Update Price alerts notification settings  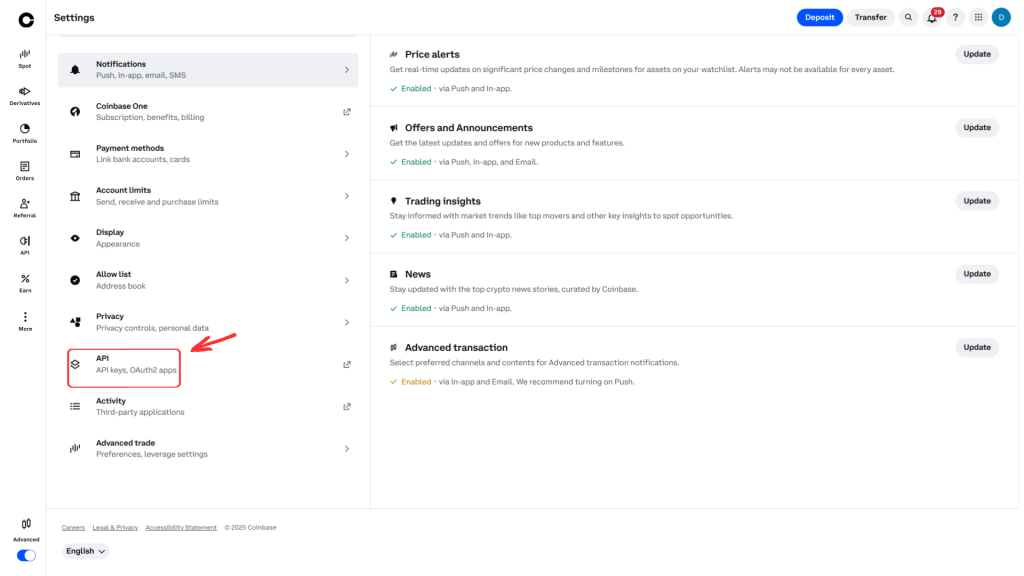(x=977, y=54)
